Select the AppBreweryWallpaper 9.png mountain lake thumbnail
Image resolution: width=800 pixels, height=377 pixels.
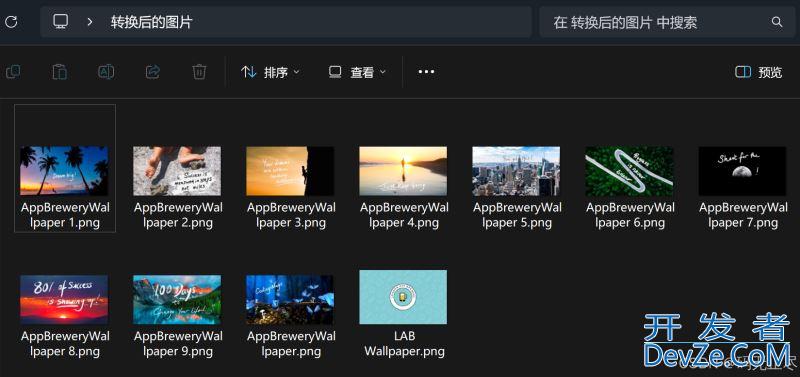click(177, 299)
